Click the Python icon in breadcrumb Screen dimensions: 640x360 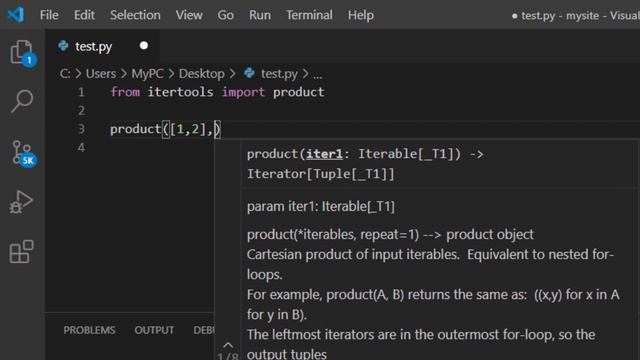[249, 73]
